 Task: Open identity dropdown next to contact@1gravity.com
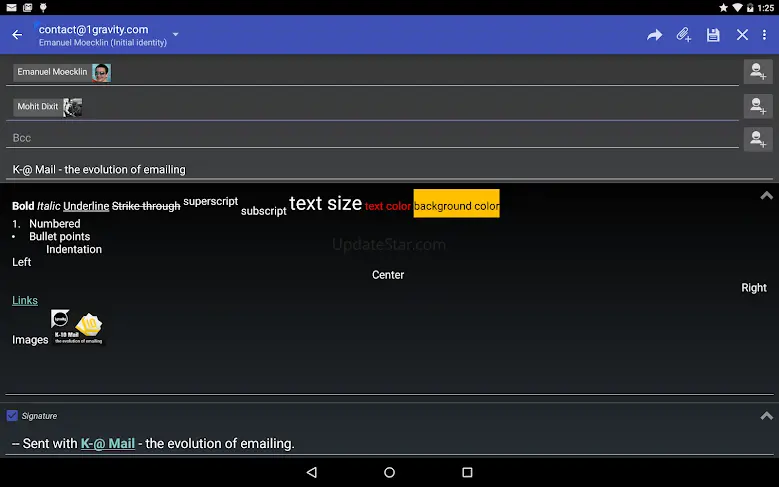[x=175, y=34]
